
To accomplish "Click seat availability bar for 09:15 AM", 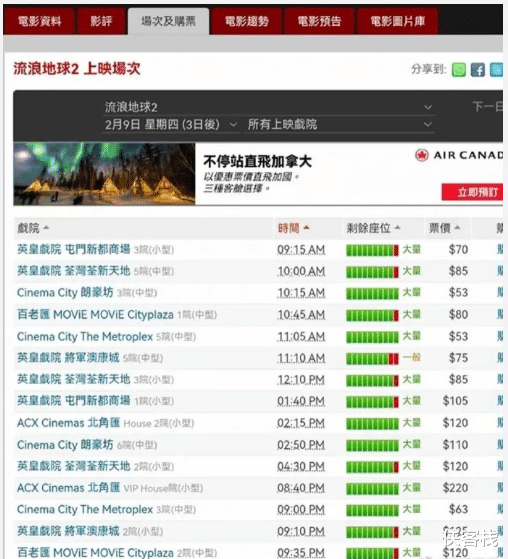I will pos(372,250).
